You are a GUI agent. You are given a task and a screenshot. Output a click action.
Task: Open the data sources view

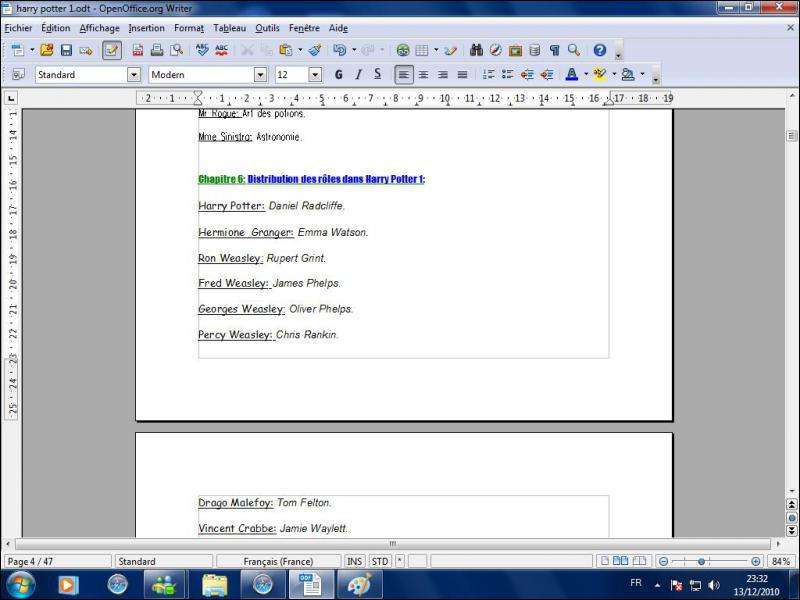click(535, 50)
